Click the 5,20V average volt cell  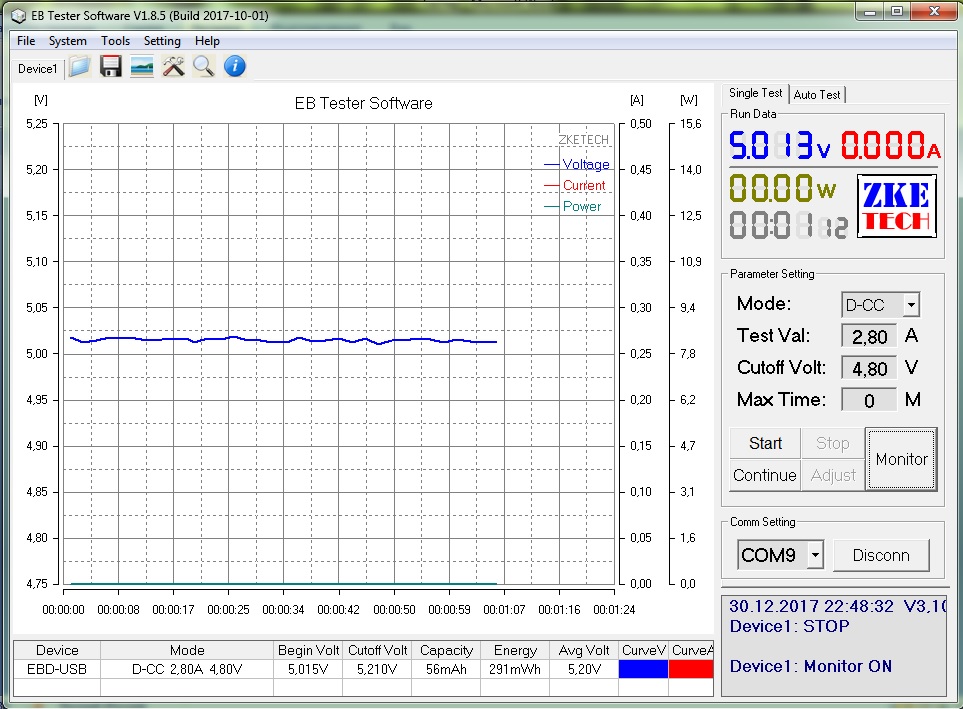point(584,669)
